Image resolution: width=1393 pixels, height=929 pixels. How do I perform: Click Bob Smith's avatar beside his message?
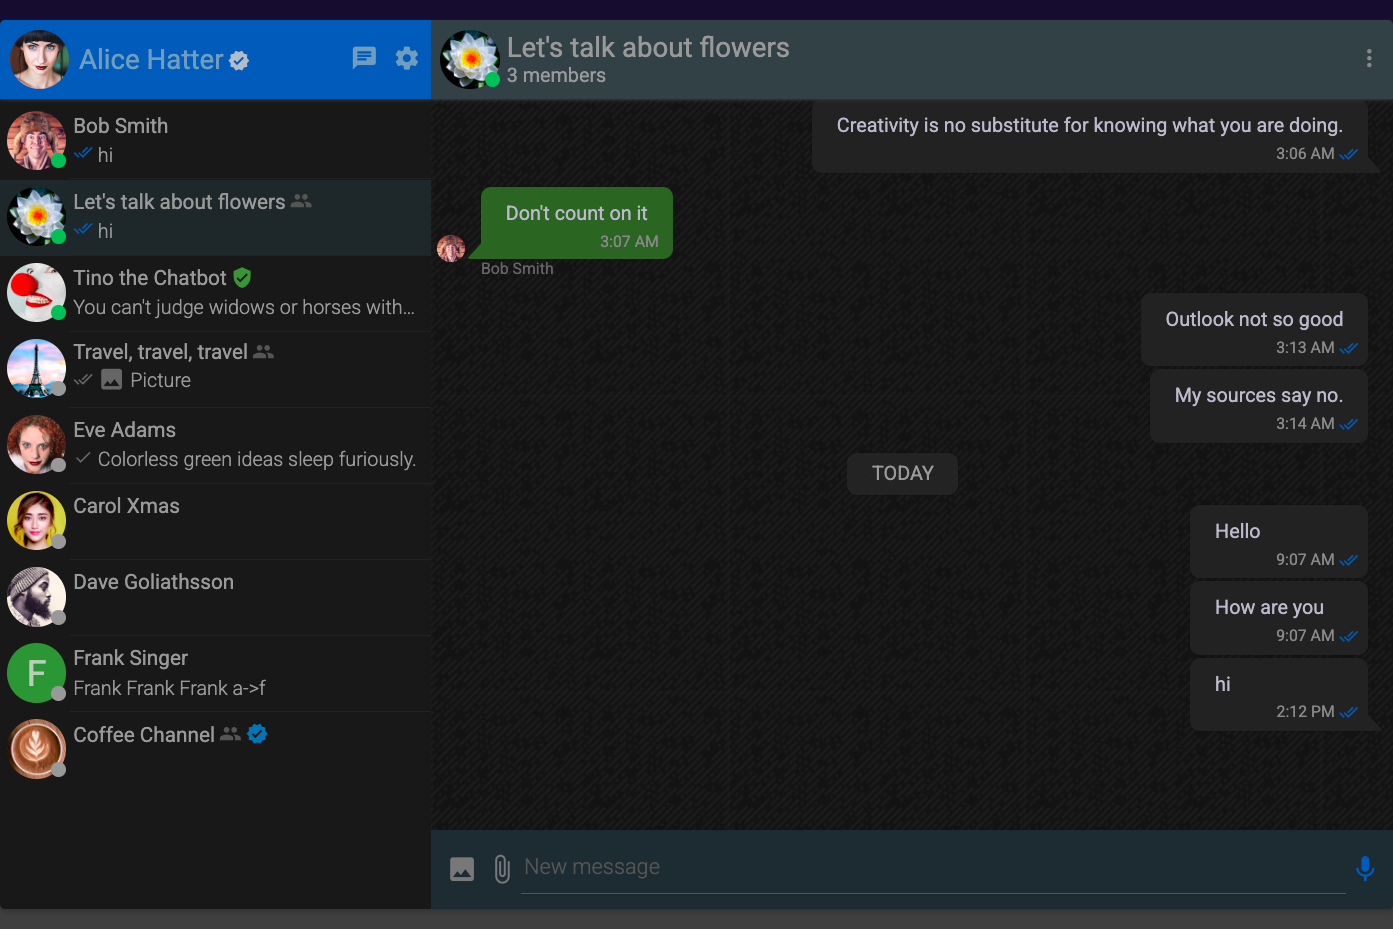pyautogui.click(x=451, y=248)
